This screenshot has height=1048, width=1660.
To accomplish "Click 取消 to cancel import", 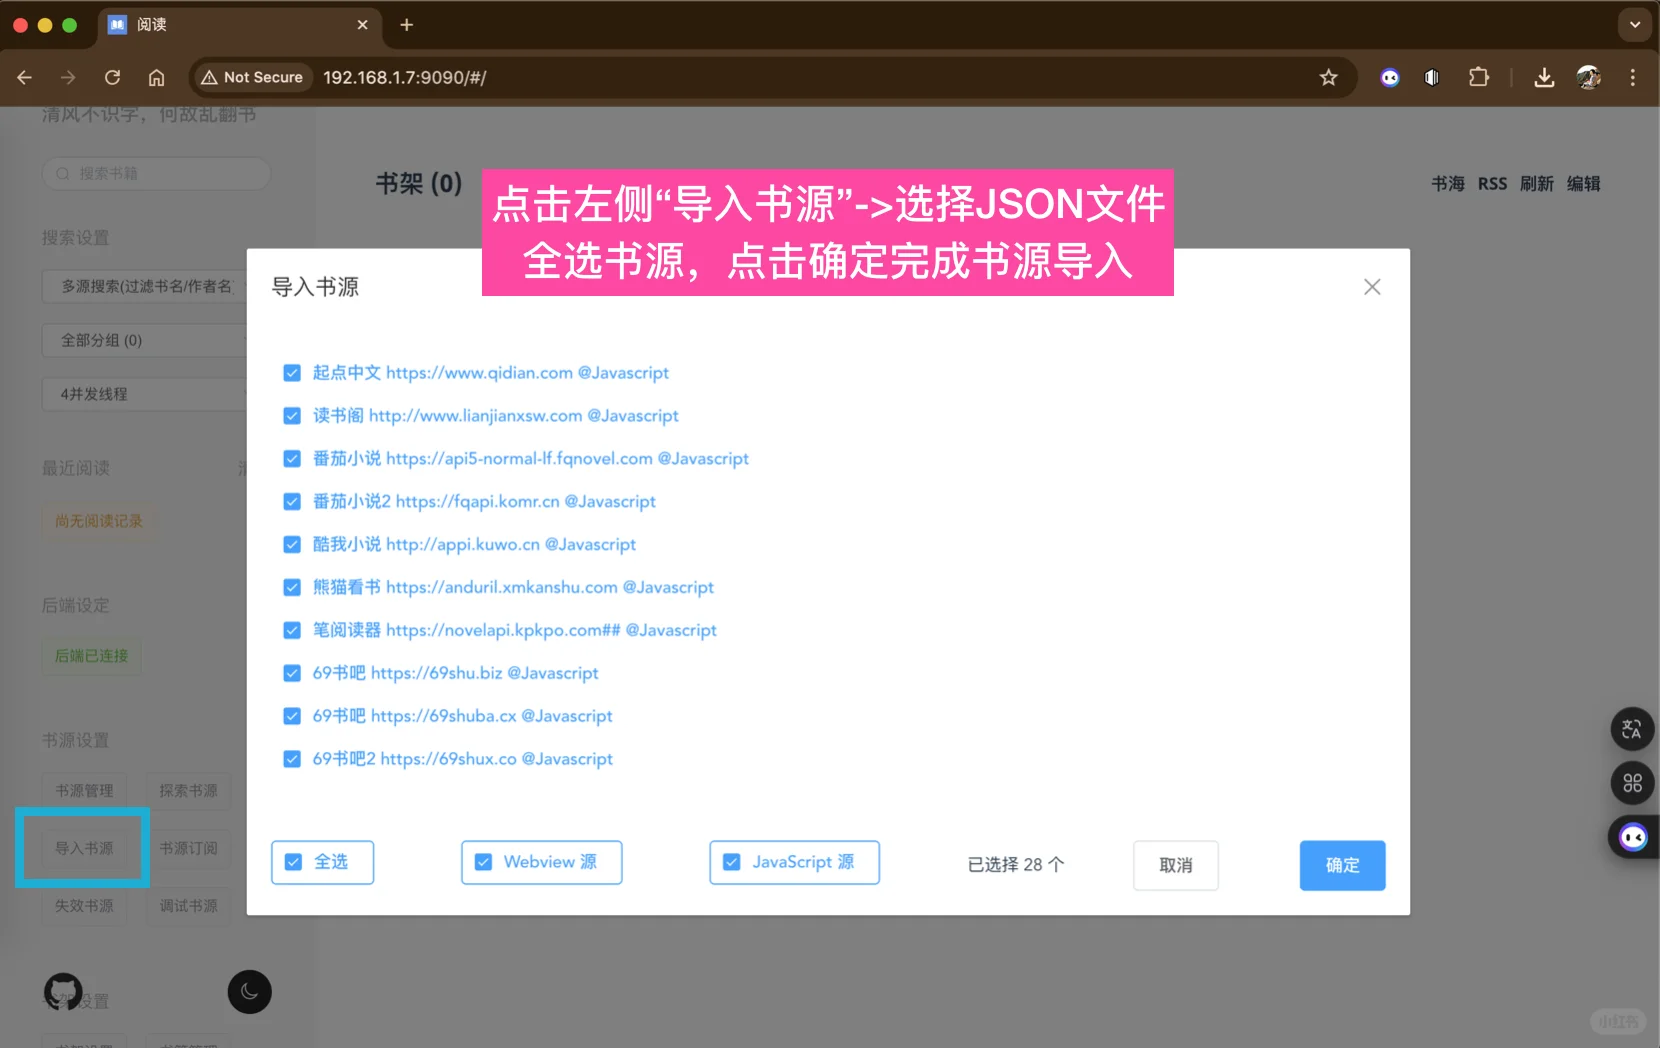I will [x=1176, y=865].
